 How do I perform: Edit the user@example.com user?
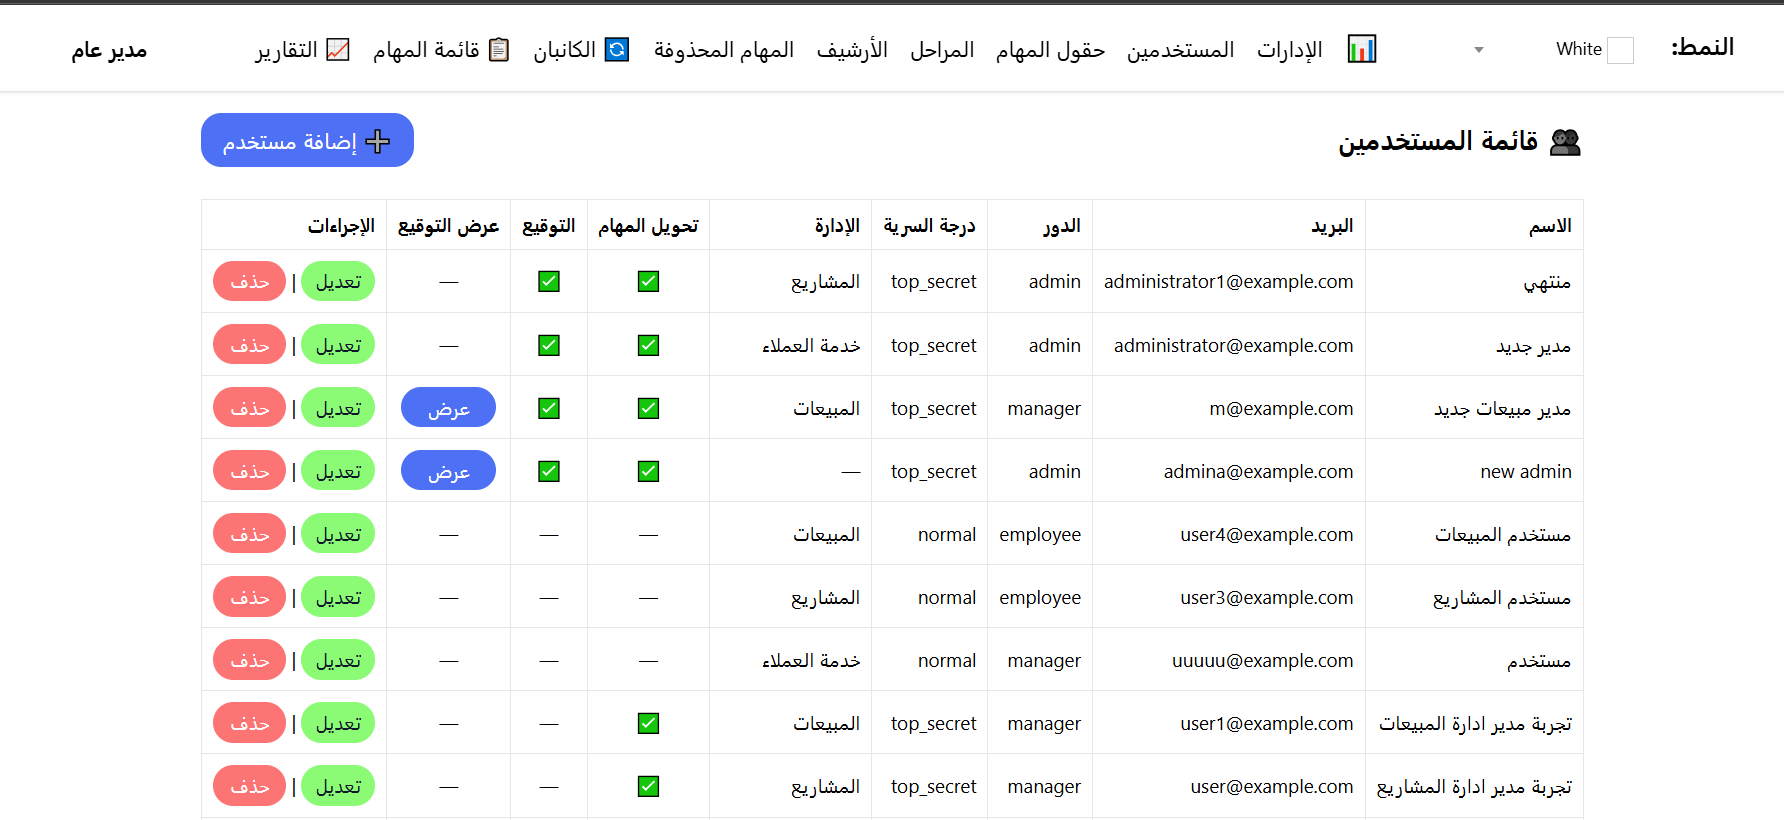point(338,785)
